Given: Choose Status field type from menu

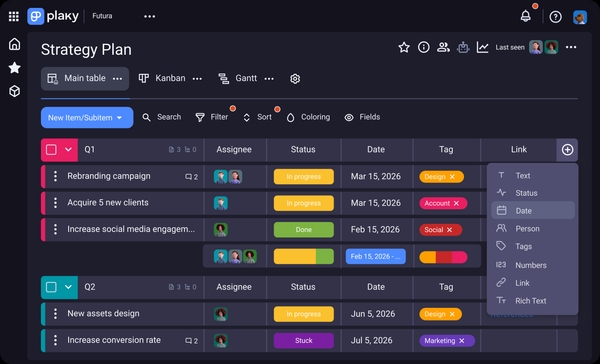Looking at the screenshot, I should pyautogui.click(x=533, y=193).
